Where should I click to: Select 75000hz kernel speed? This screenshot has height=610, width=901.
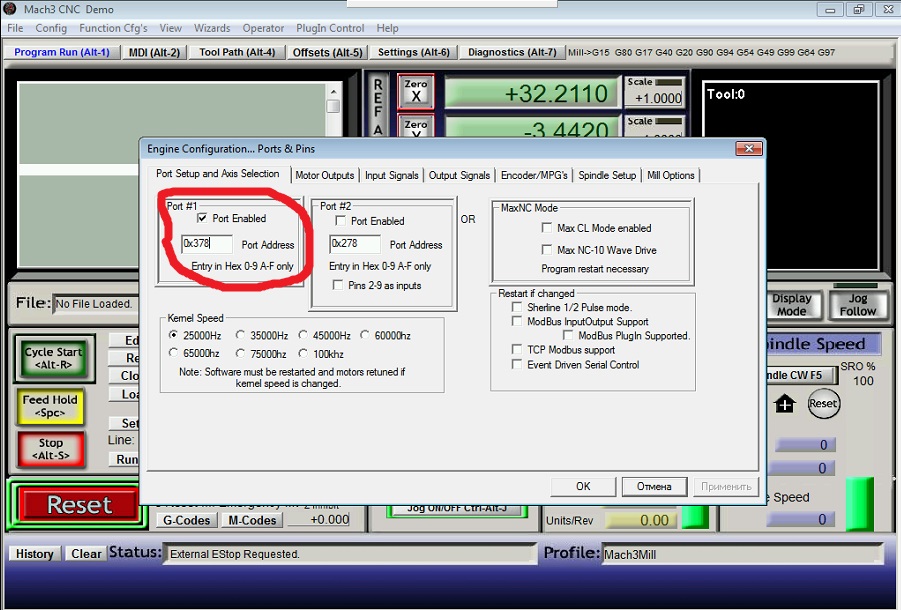tap(240, 353)
